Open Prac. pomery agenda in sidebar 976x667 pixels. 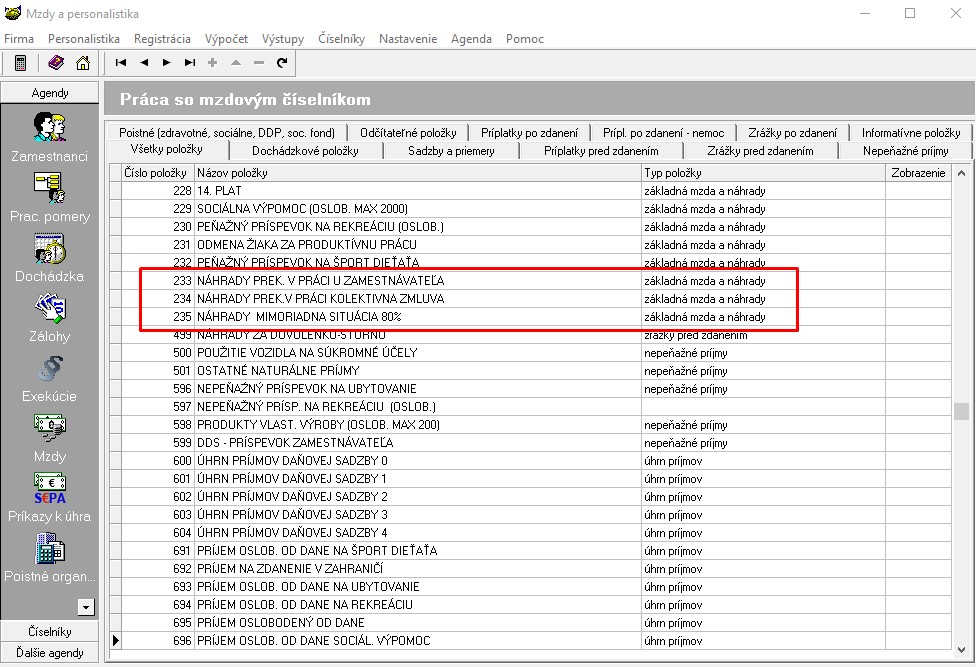click(x=49, y=197)
